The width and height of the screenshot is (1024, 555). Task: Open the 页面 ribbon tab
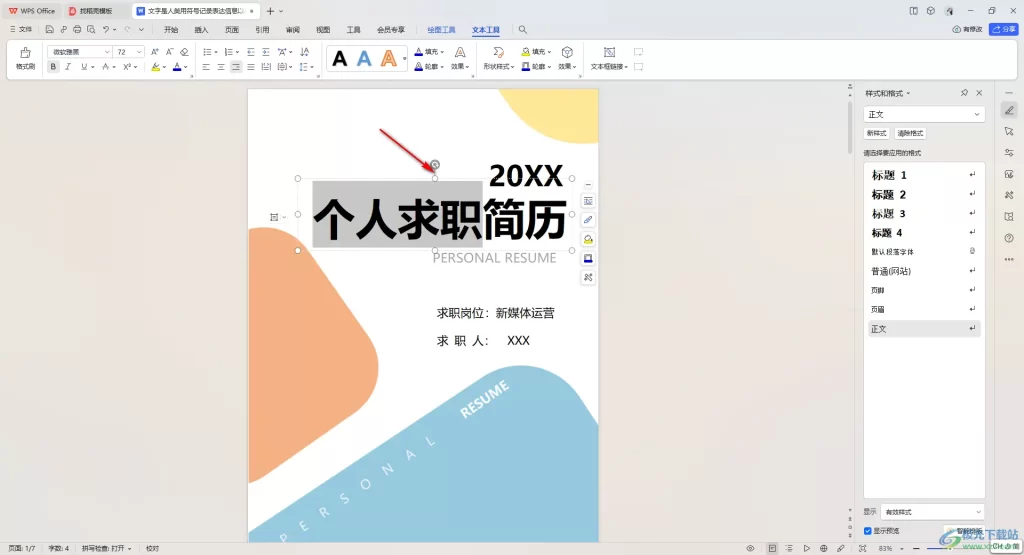232,29
